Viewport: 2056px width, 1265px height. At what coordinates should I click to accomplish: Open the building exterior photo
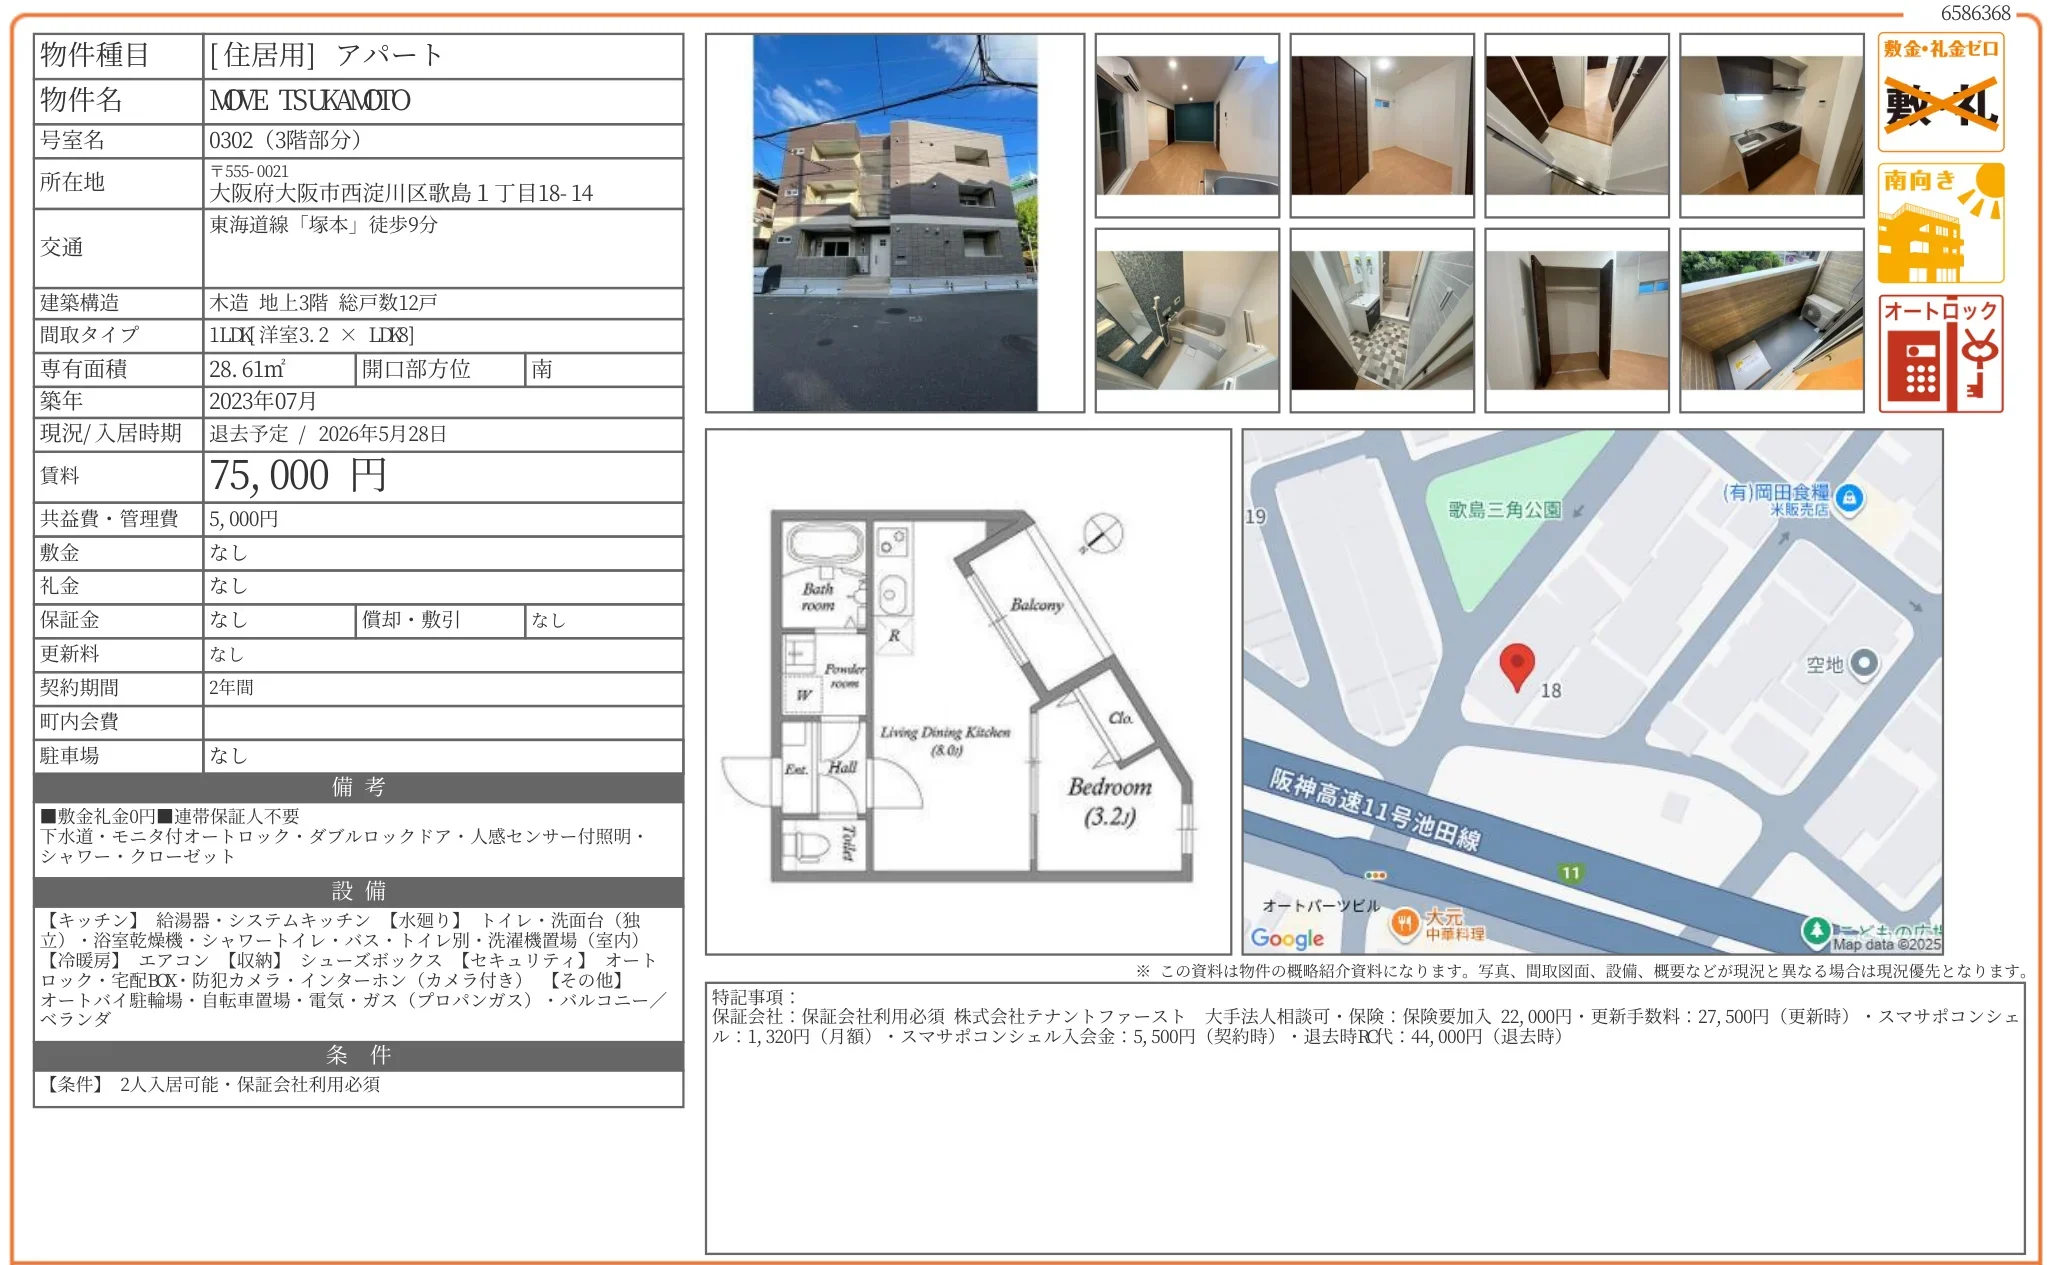[894, 223]
